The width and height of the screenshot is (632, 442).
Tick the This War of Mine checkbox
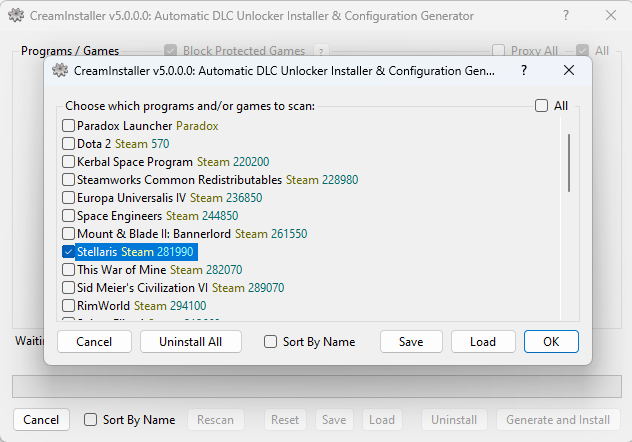[69, 270]
